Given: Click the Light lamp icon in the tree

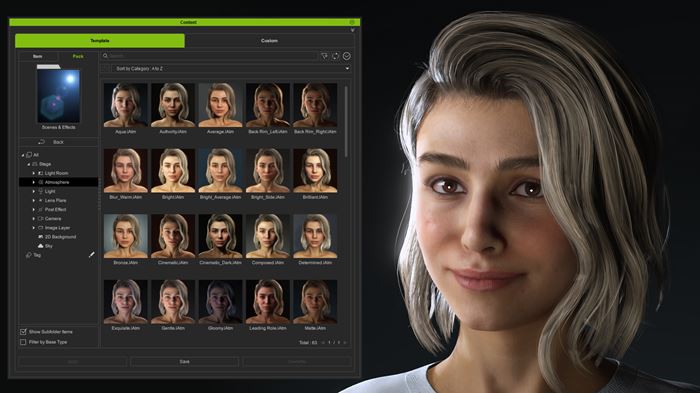Looking at the screenshot, I should point(41,191).
